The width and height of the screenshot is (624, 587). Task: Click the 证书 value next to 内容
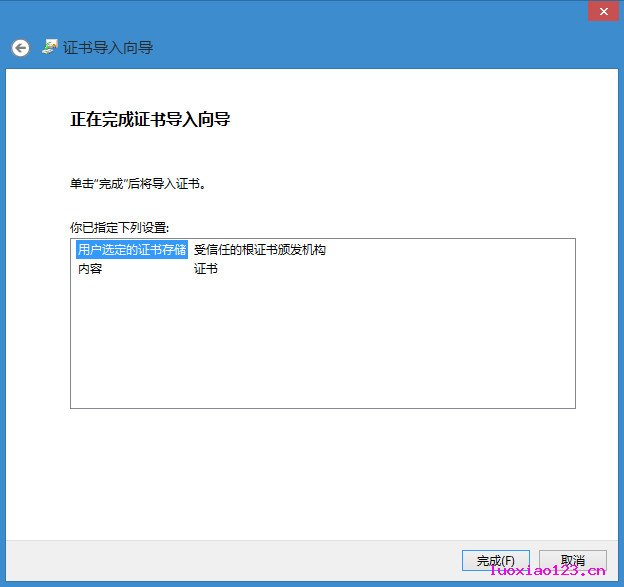tap(205, 269)
